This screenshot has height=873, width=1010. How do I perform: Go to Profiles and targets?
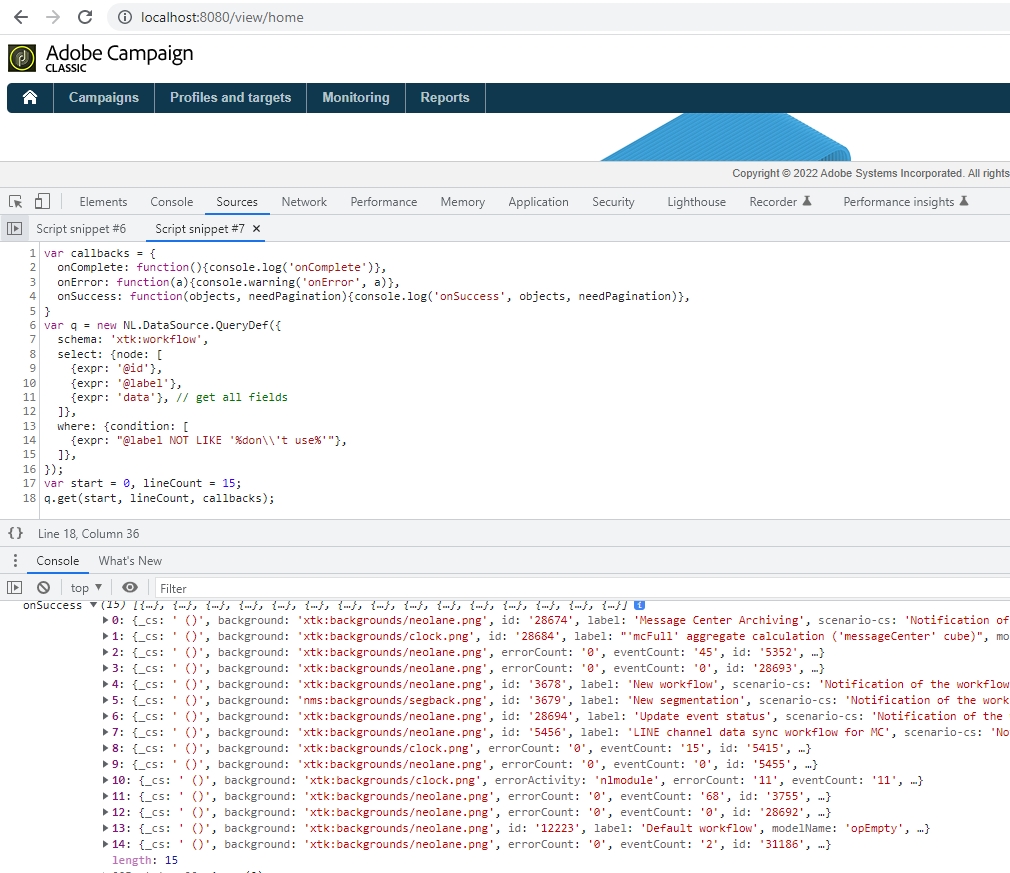coord(230,97)
